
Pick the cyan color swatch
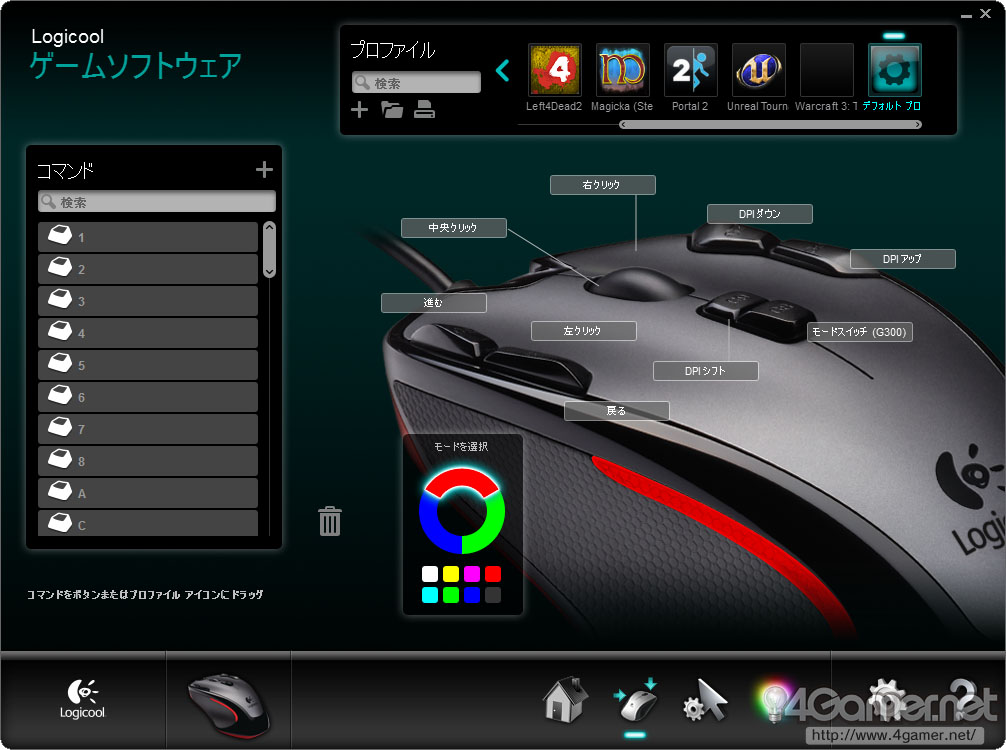[430, 595]
